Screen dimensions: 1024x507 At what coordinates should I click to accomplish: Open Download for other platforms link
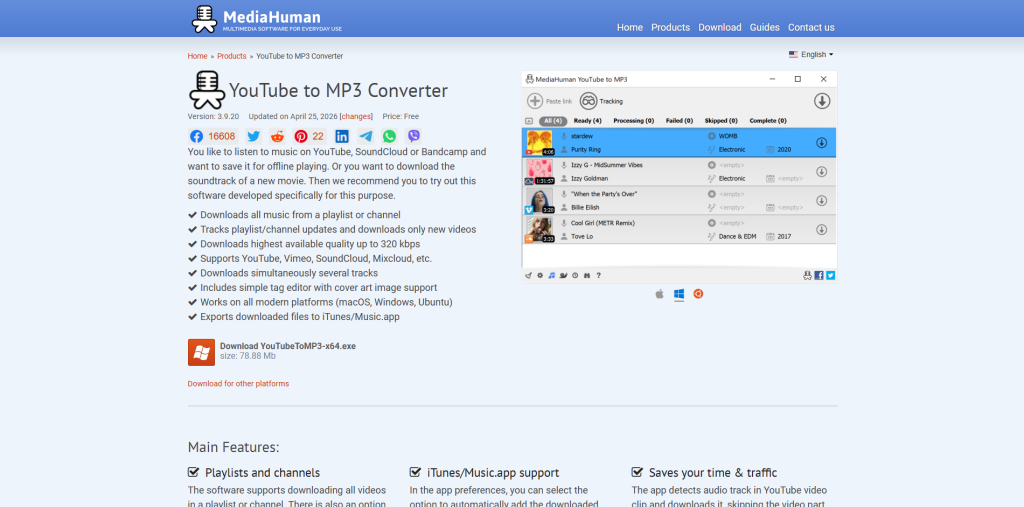click(238, 384)
